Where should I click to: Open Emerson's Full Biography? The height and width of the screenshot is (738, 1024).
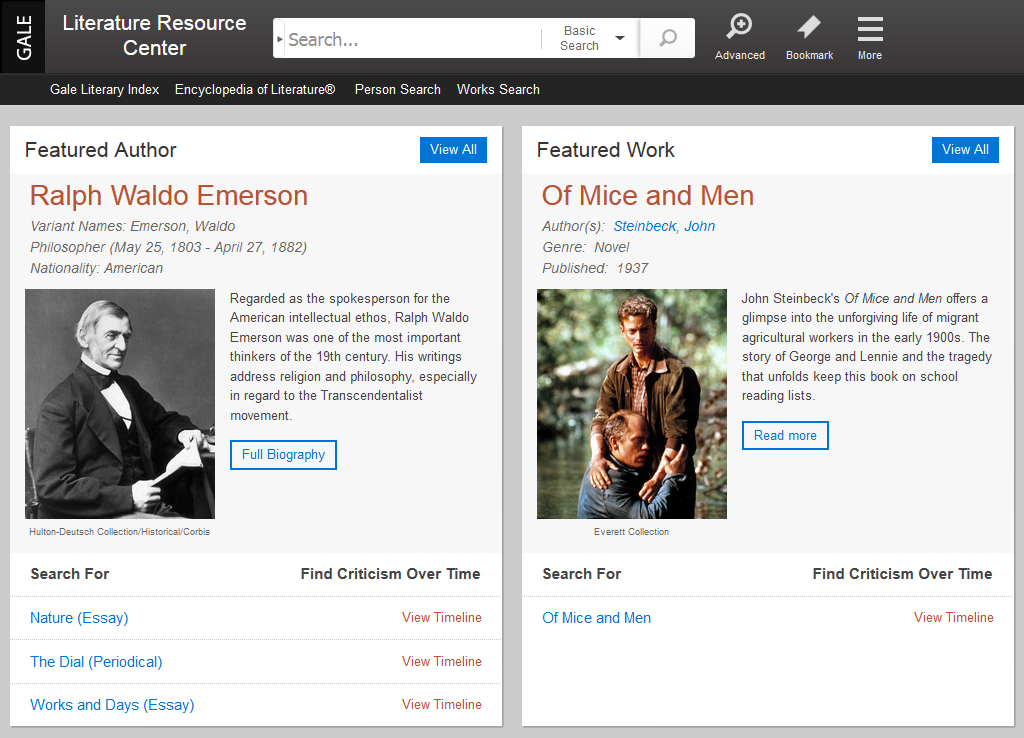283,455
